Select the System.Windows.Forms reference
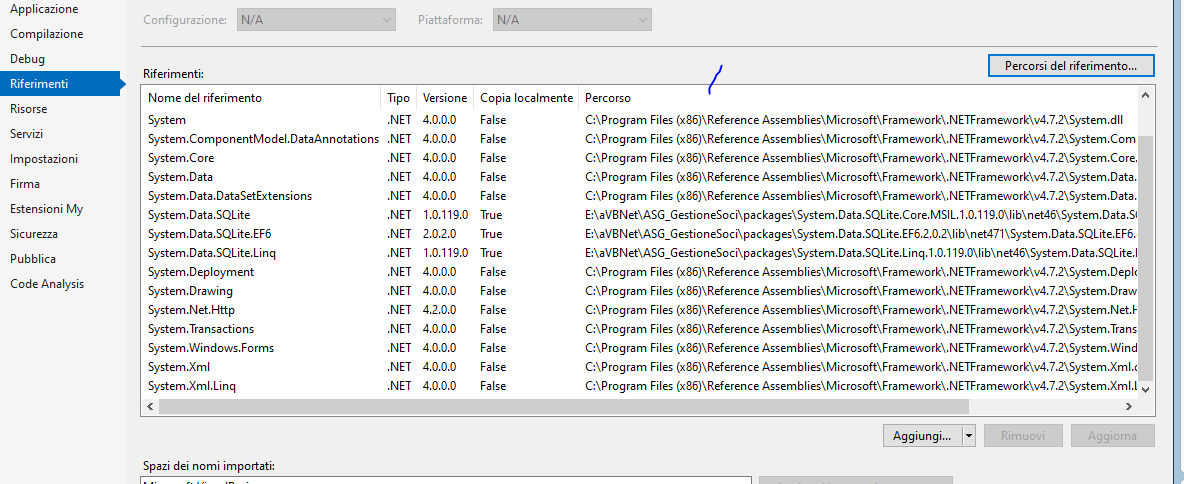 [210, 348]
